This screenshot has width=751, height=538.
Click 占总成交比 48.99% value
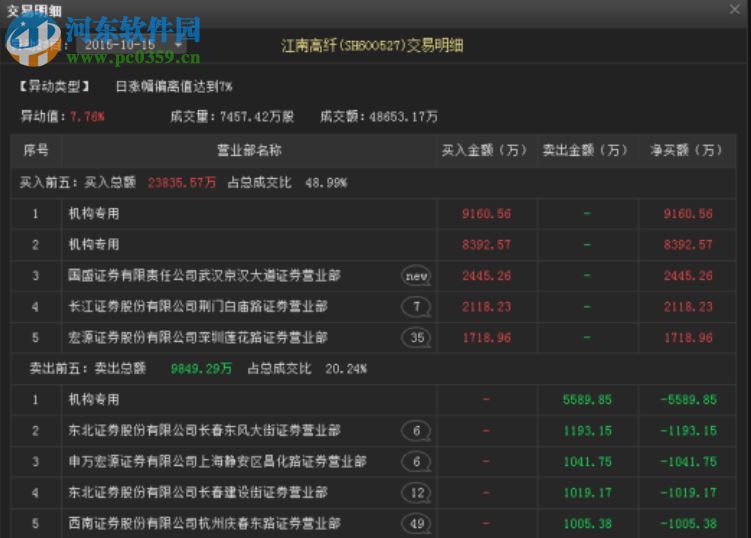(326, 183)
